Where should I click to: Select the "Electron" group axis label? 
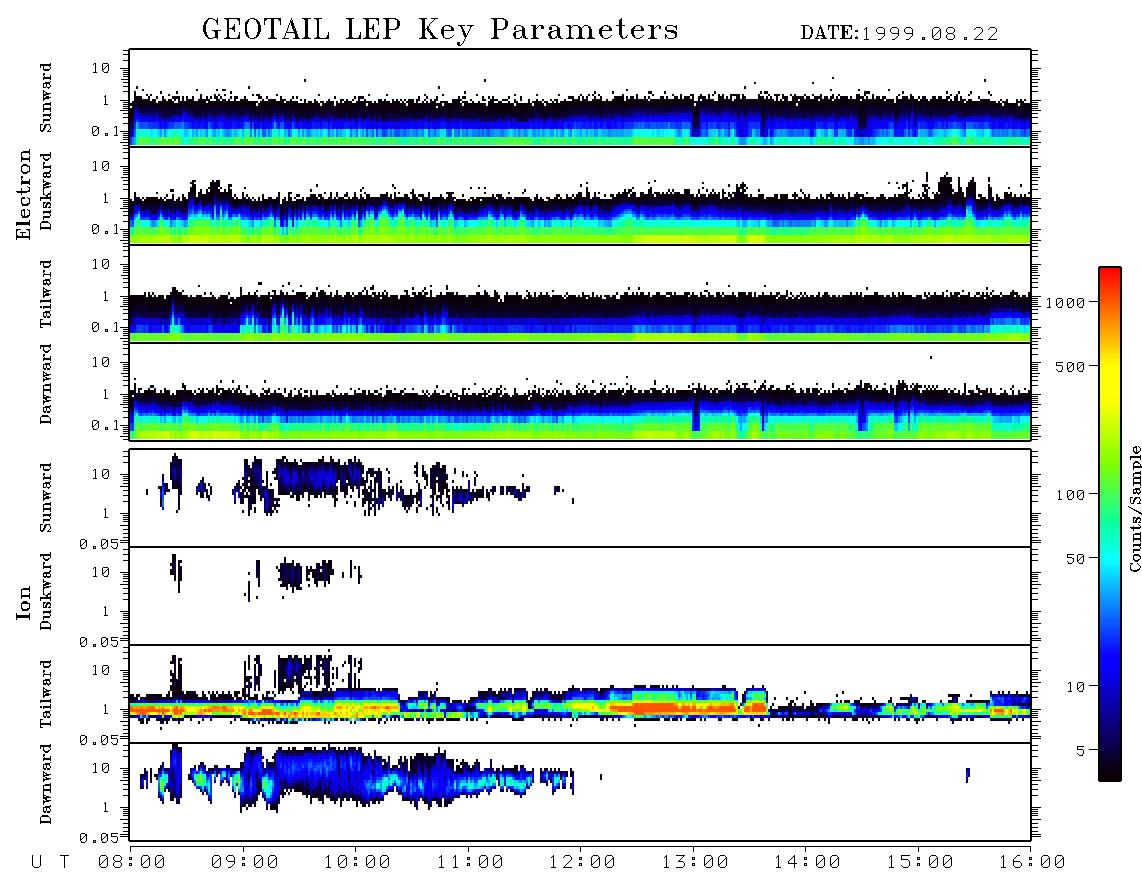point(23,194)
